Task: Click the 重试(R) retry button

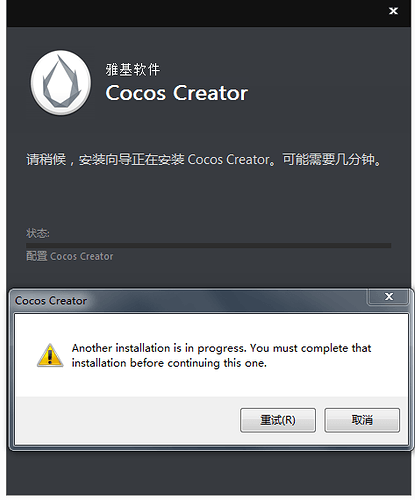Action: coord(278,420)
